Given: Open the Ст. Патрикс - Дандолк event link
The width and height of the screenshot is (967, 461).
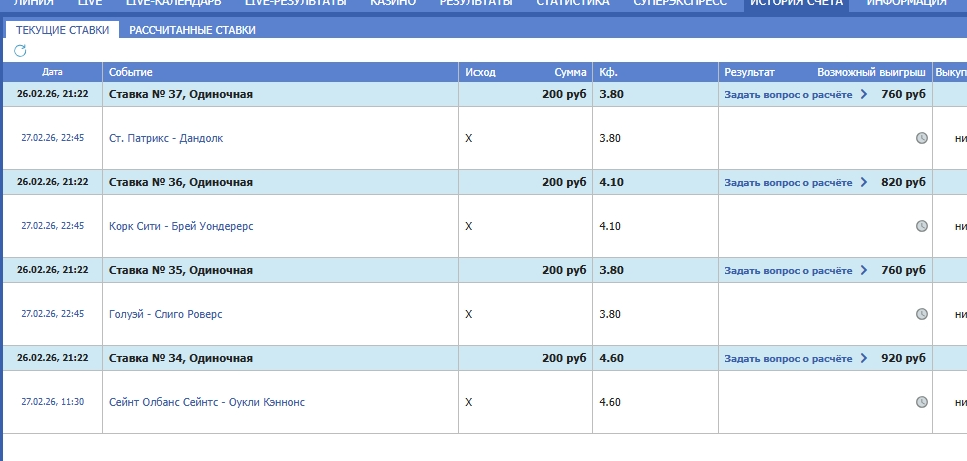Looking at the screenshot, I should pos(166,138).
